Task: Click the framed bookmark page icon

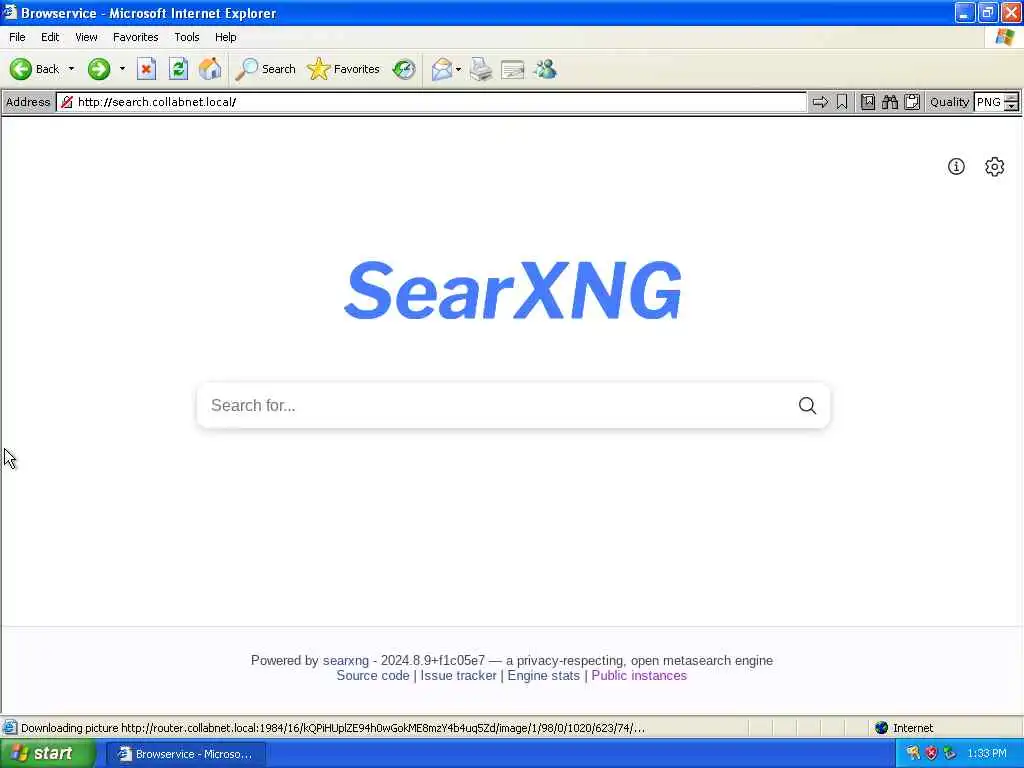Action: 867,102
